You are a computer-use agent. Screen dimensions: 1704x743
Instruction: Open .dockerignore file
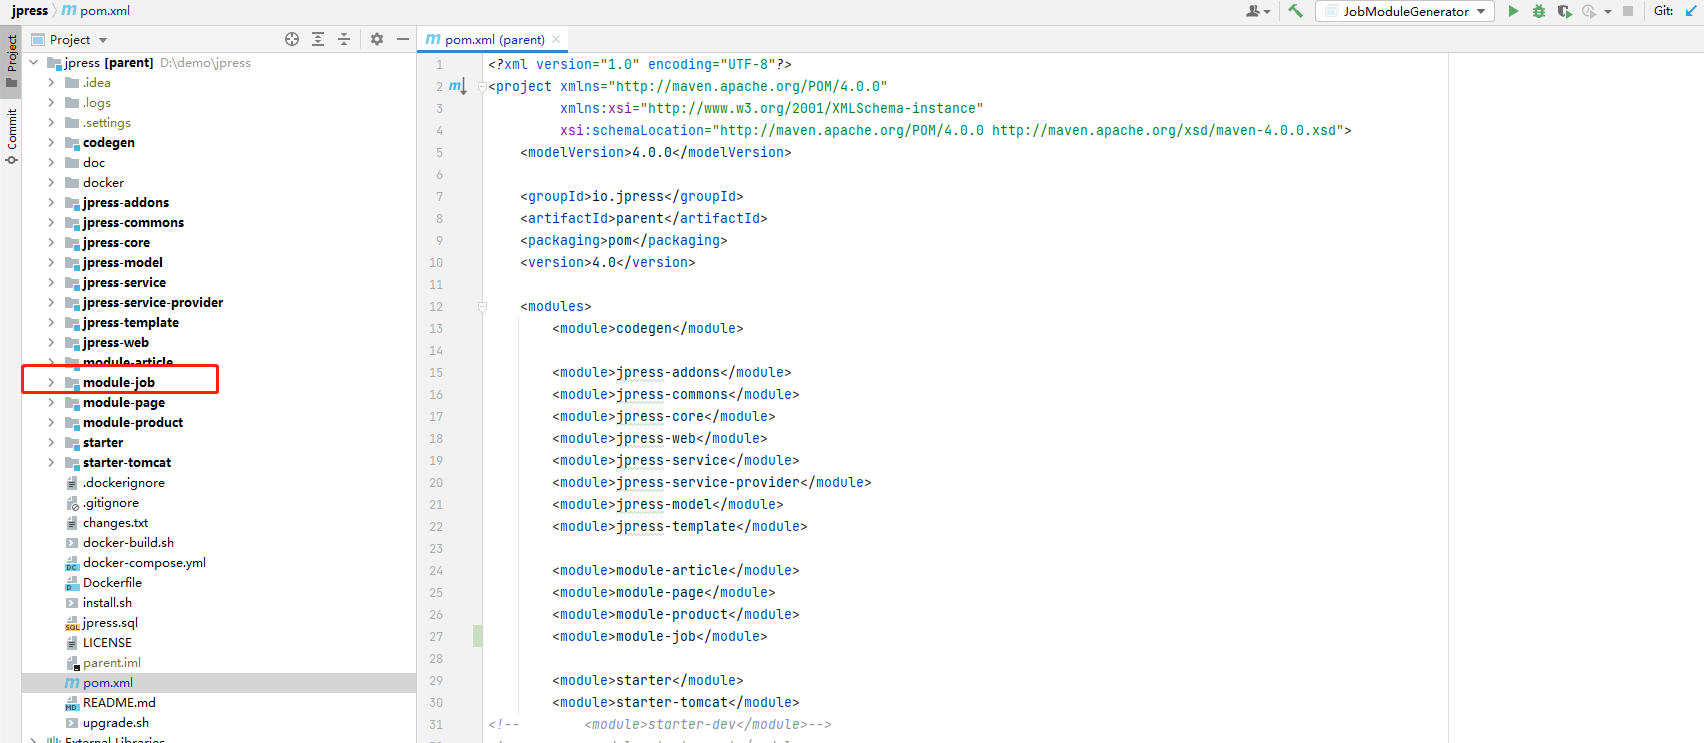[x=124, y=483]
